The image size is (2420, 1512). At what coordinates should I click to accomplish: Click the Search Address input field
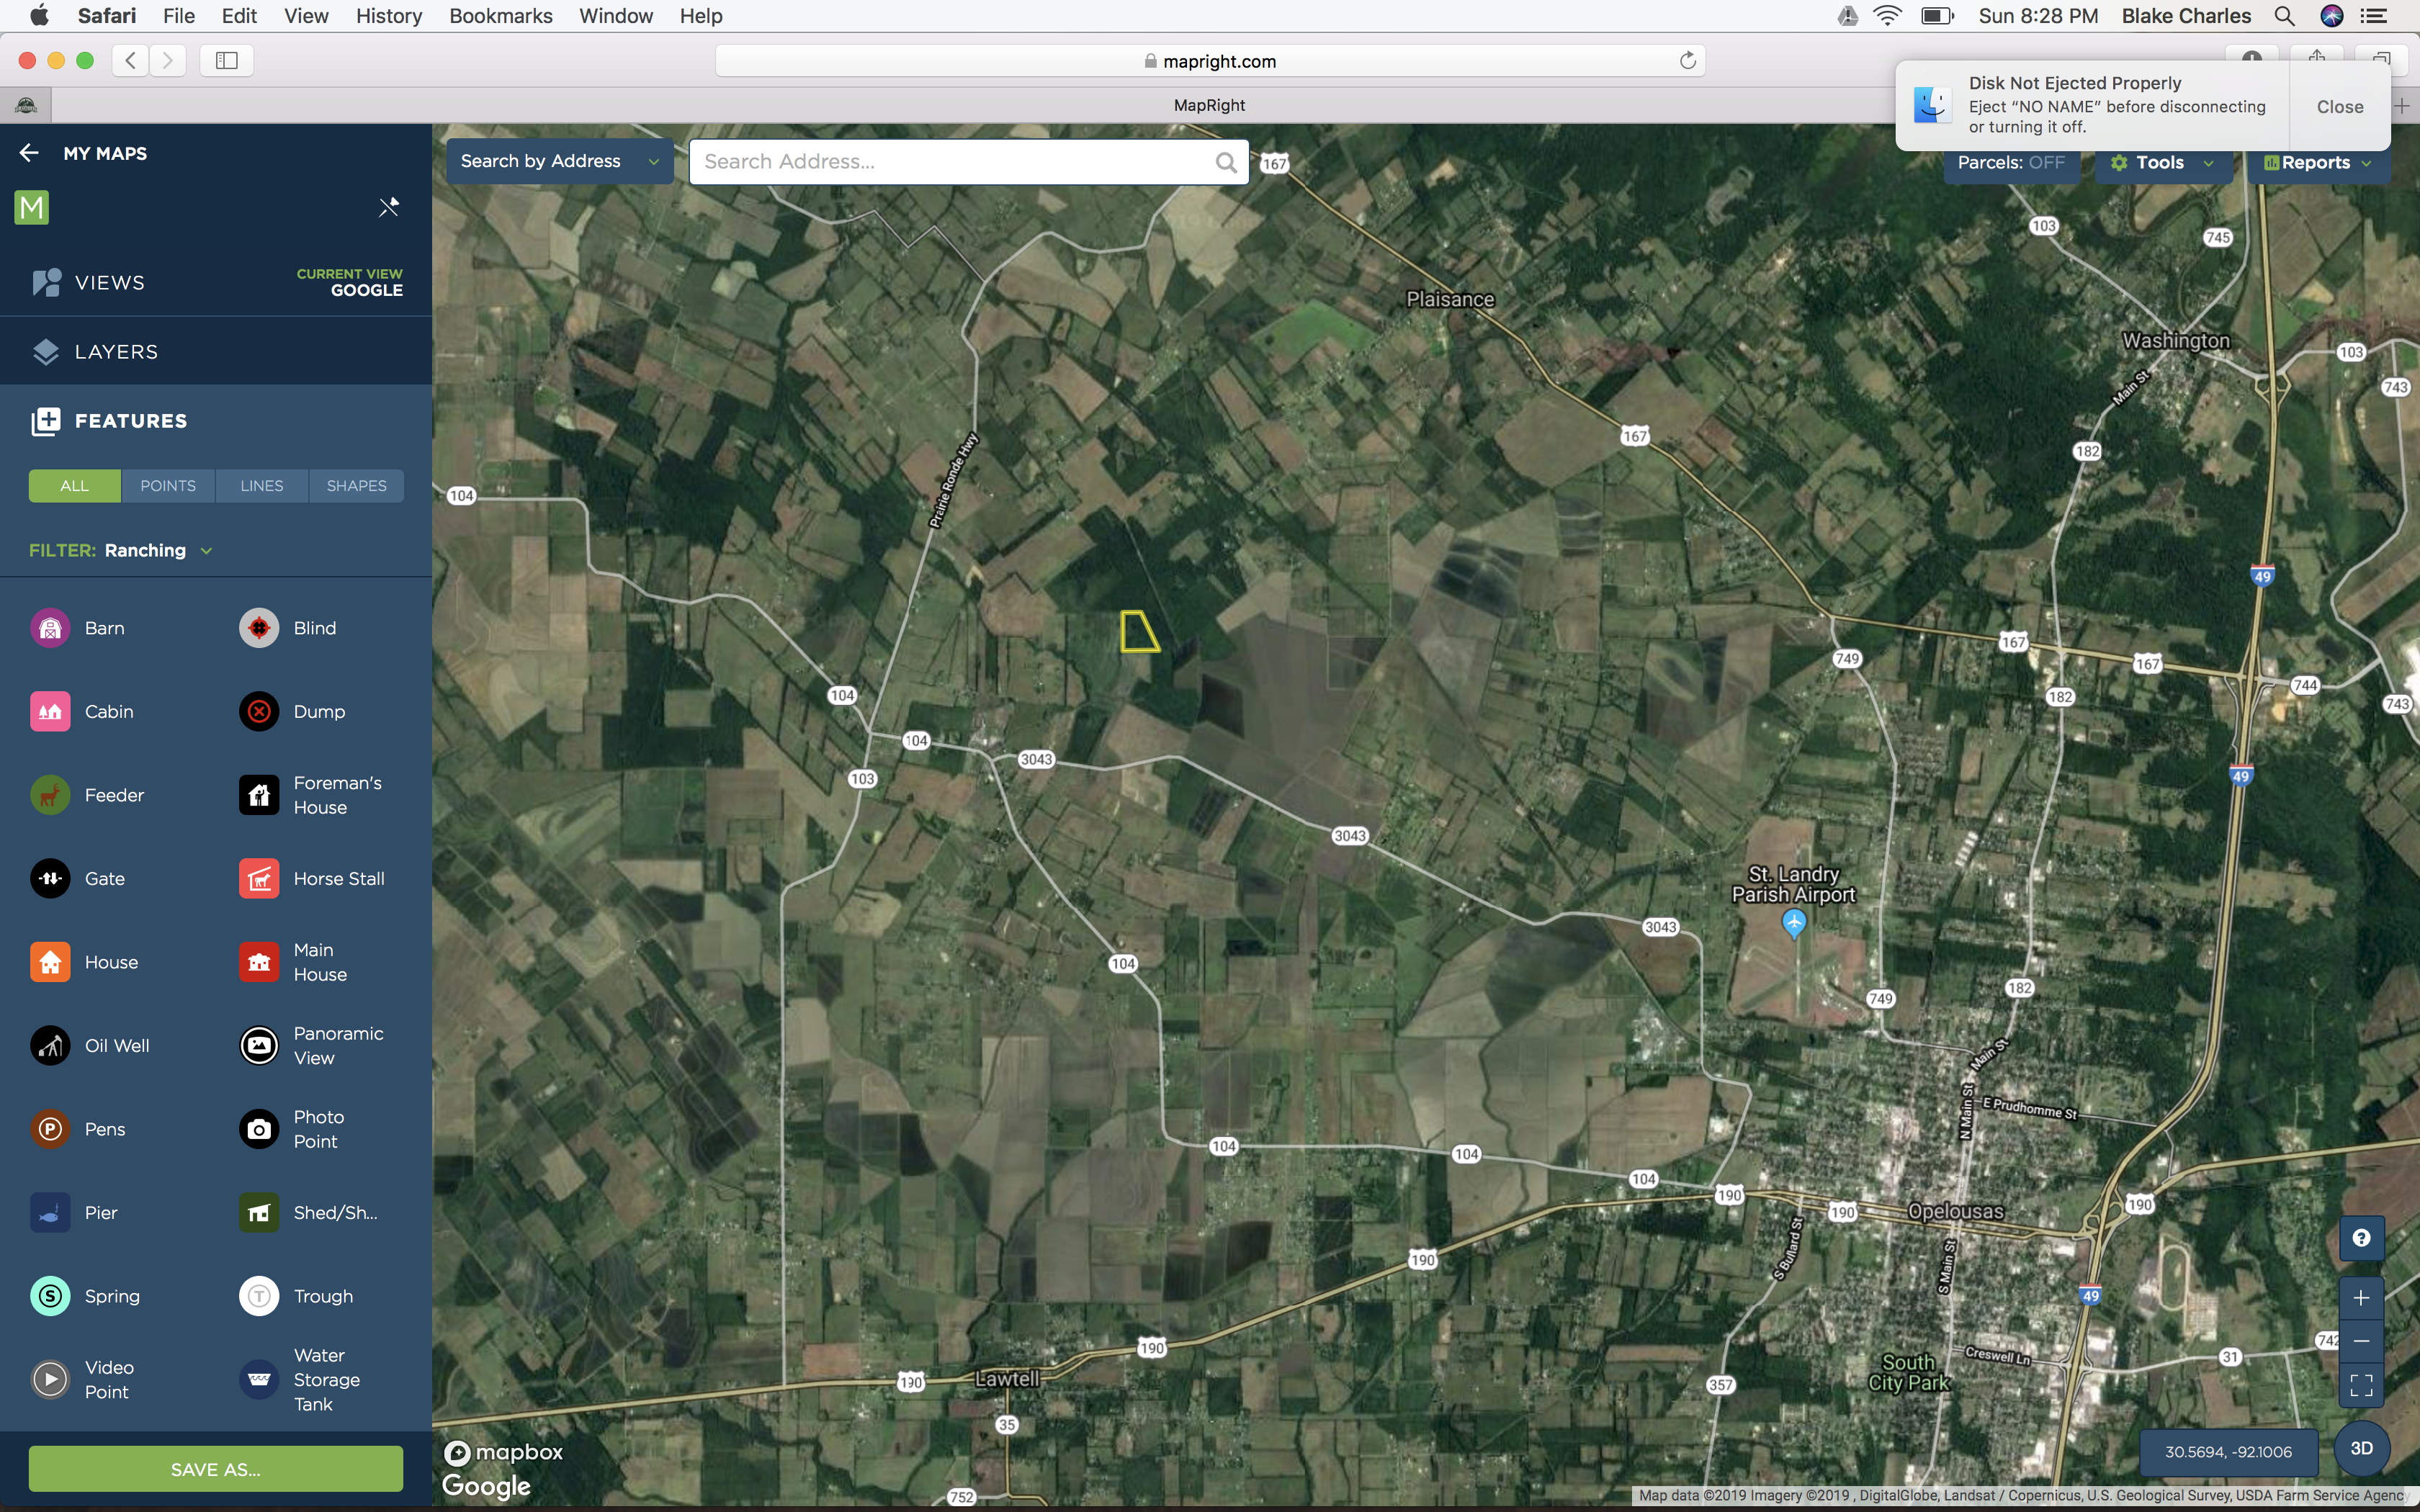(955, 162)
